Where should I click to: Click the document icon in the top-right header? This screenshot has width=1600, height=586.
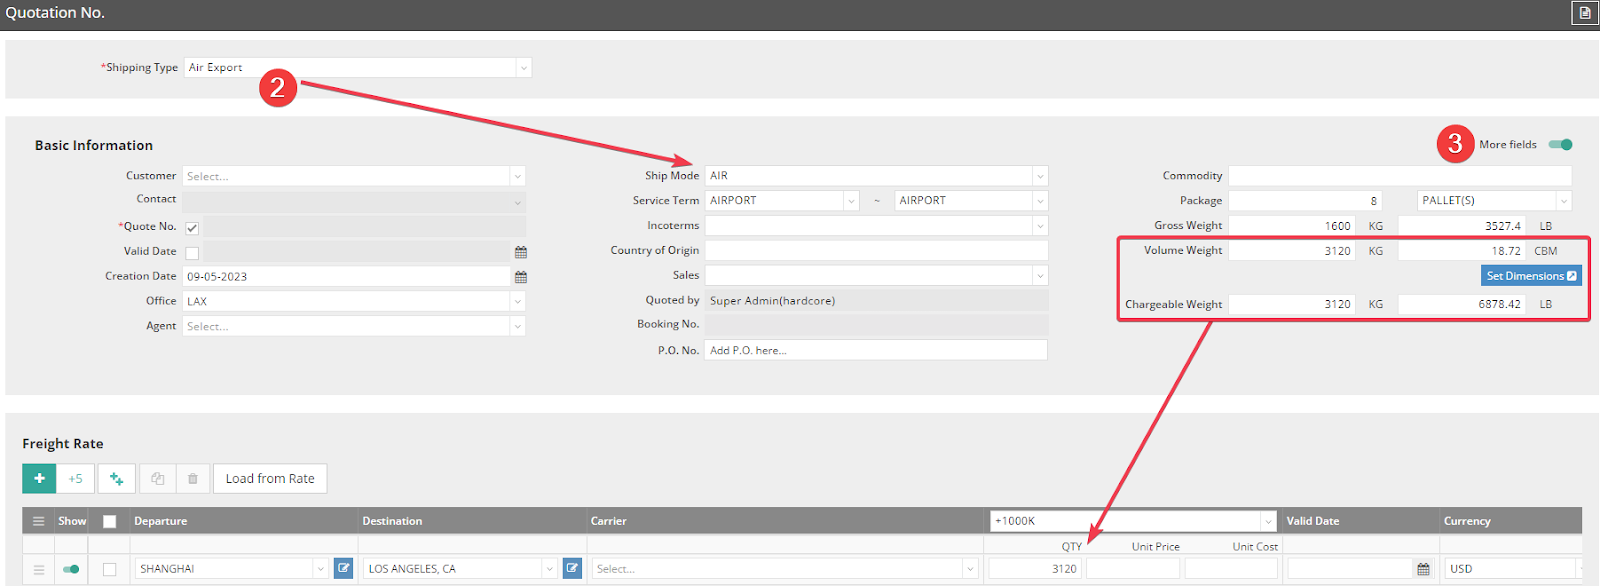tap(1584, 13)
